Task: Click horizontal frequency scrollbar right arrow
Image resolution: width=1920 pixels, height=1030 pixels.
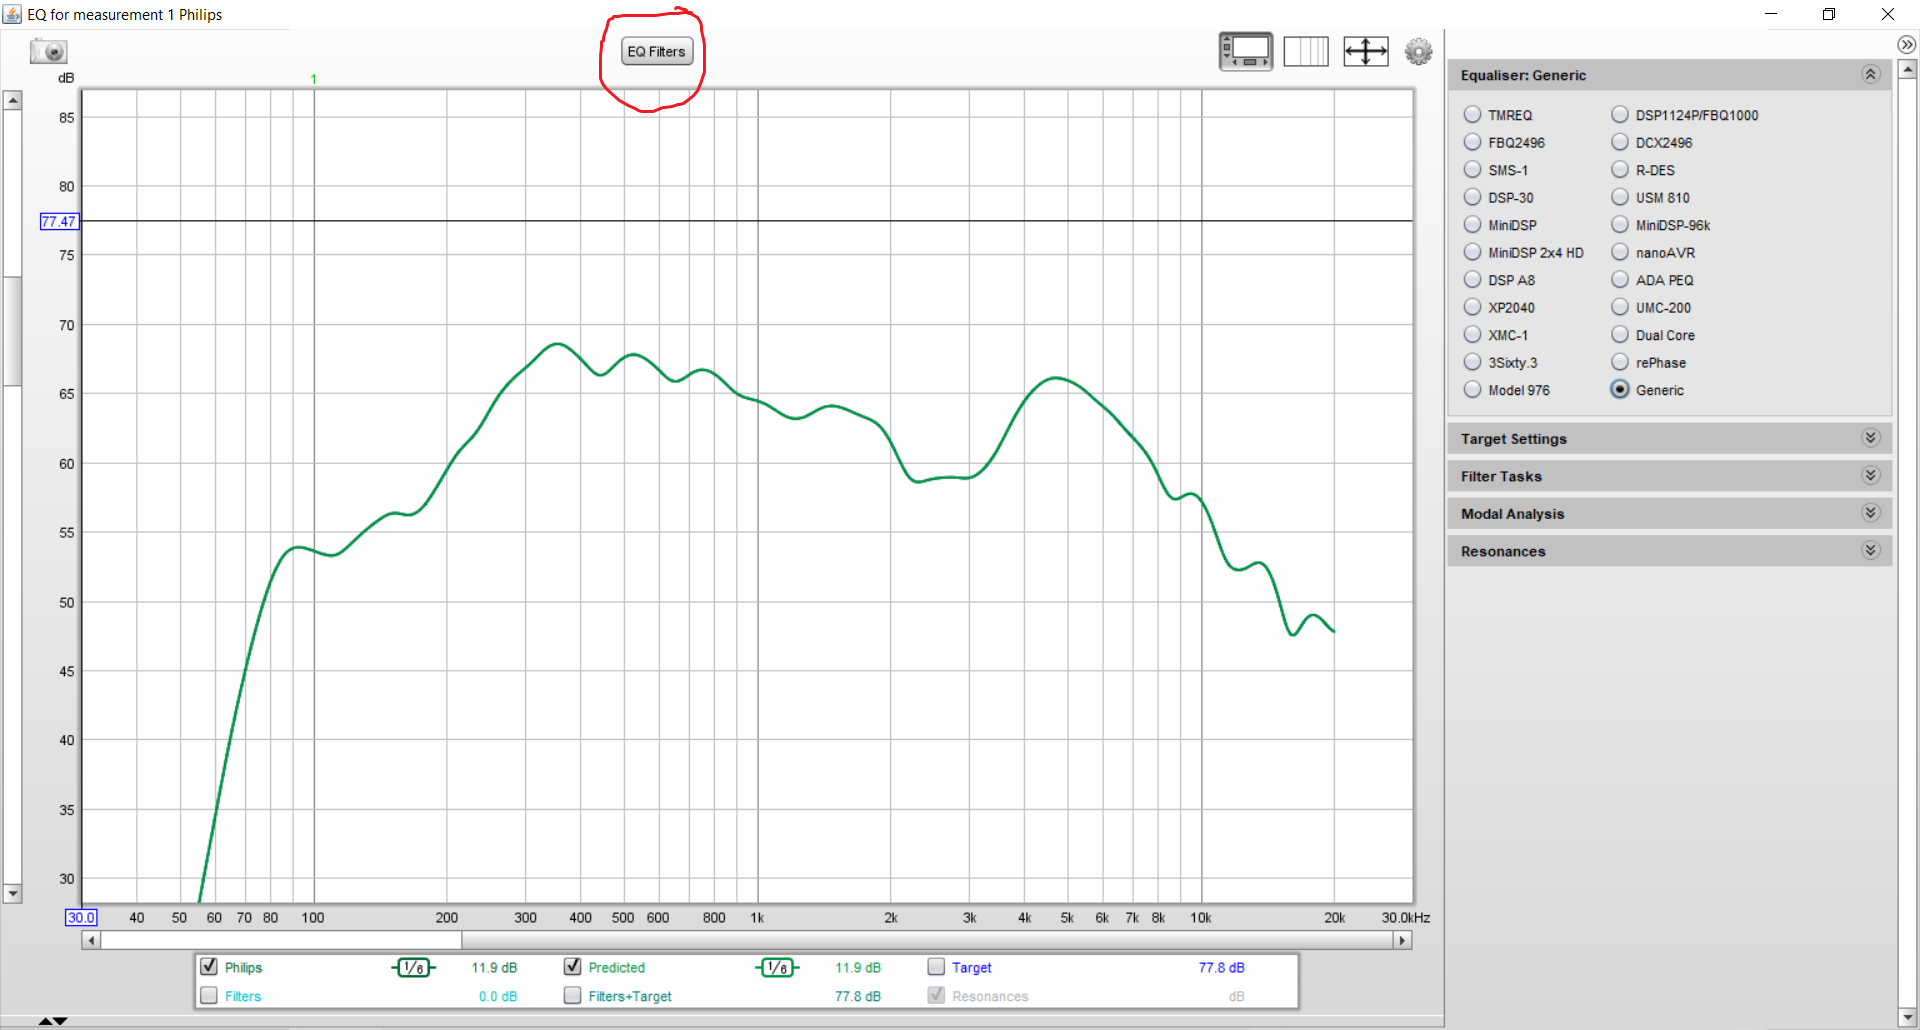Action: 1402,940
